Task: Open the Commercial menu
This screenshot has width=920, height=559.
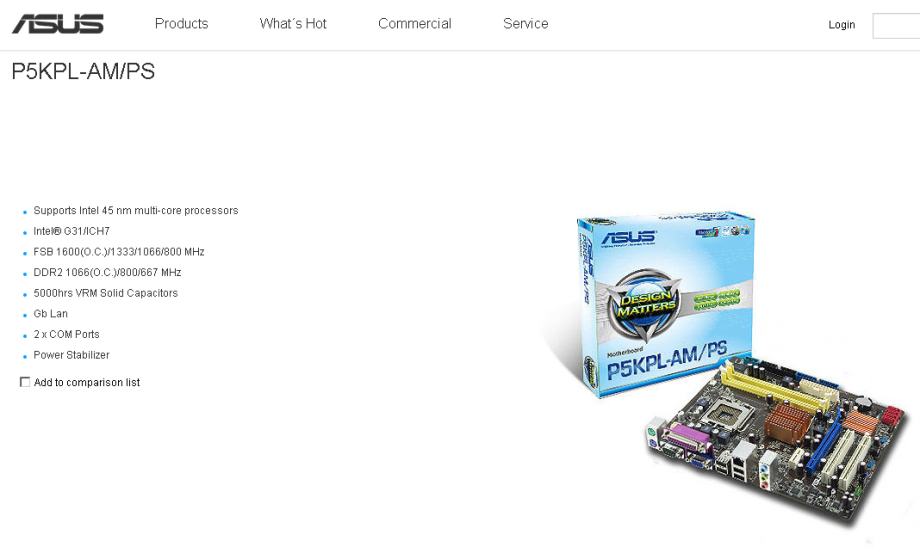Action: coord(414,23)
